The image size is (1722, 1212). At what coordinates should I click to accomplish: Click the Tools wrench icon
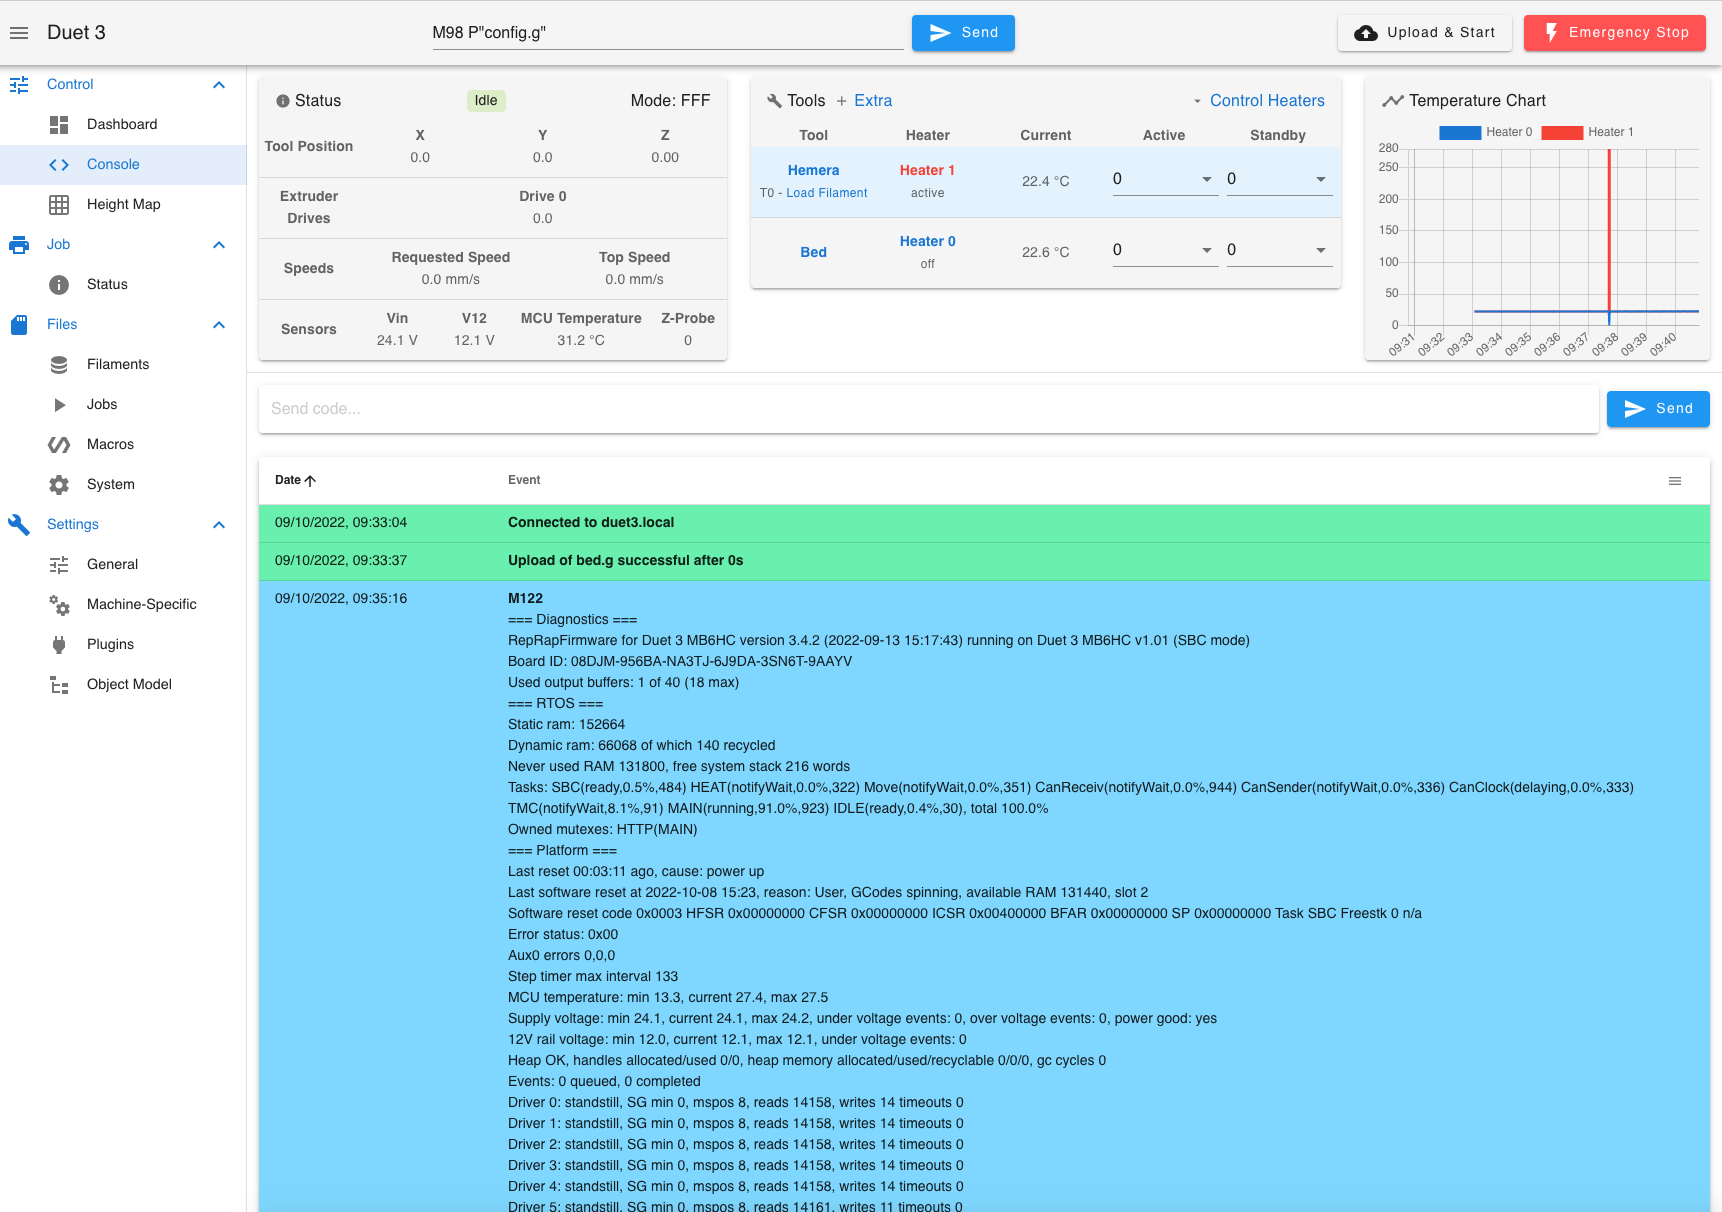[x=774, y=101]
